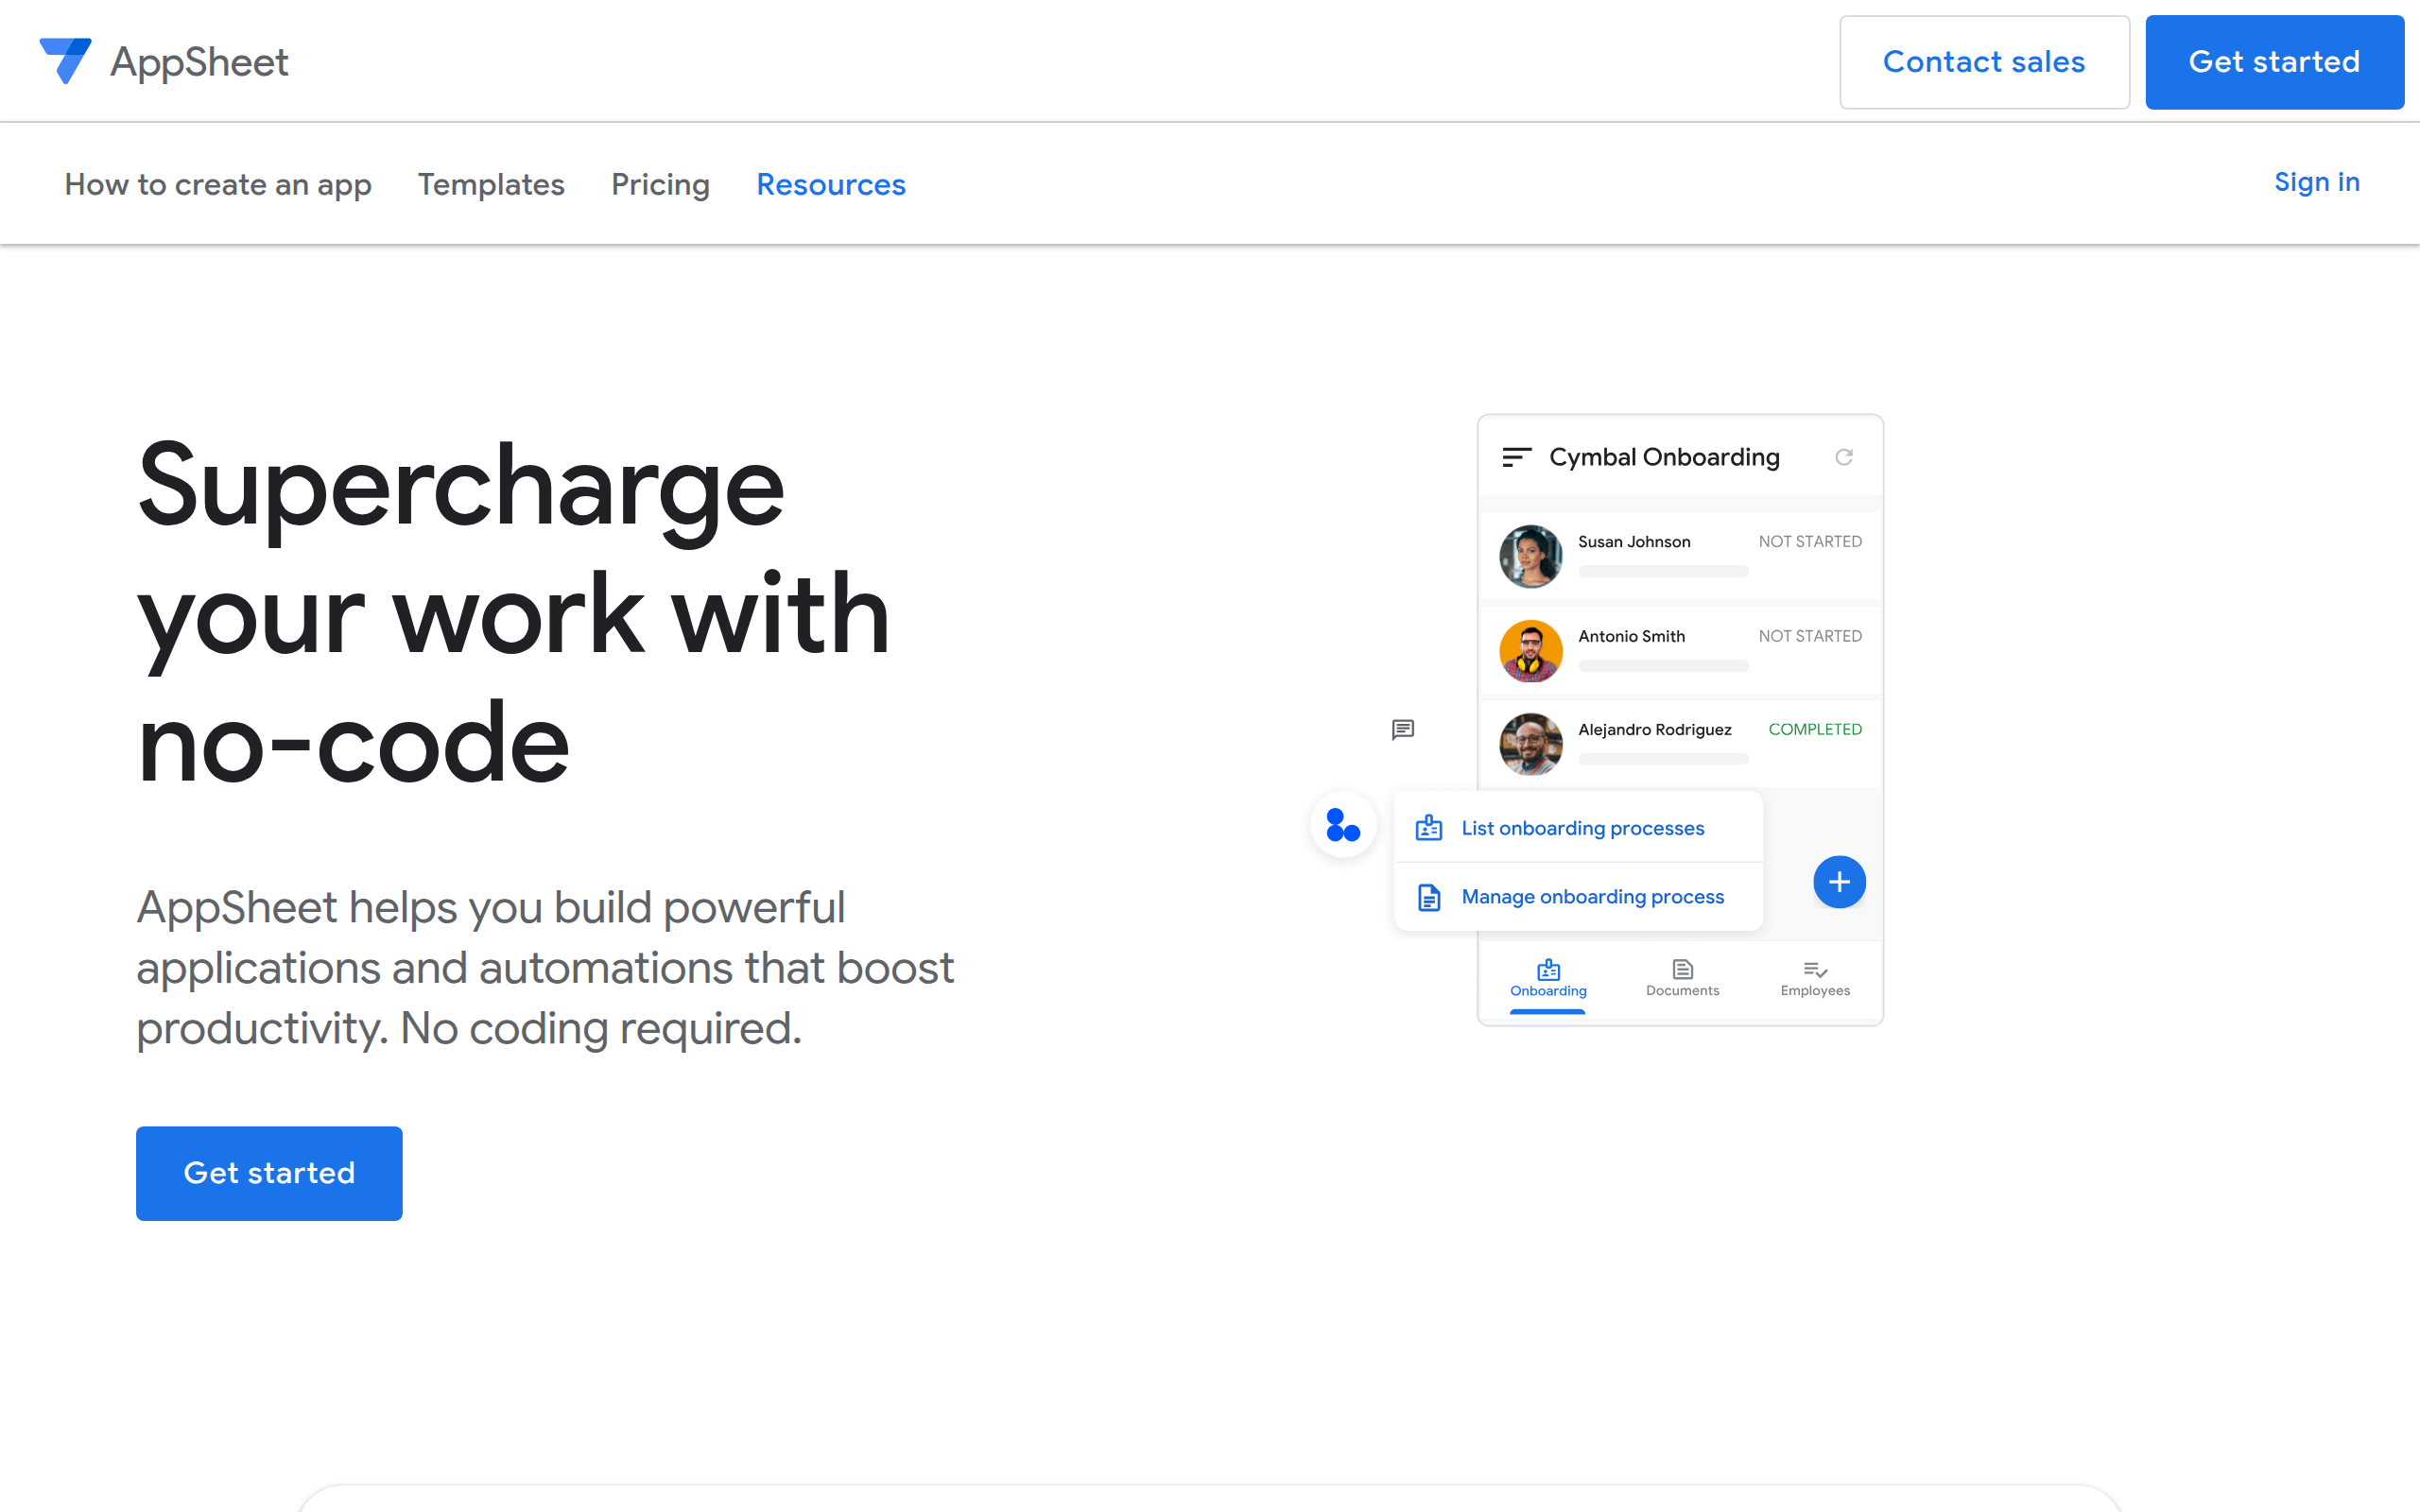The height and width of the screenshot is (1512, 2420).
Task: Click the blue assistant dots icon
Action: coord(1342,825)
